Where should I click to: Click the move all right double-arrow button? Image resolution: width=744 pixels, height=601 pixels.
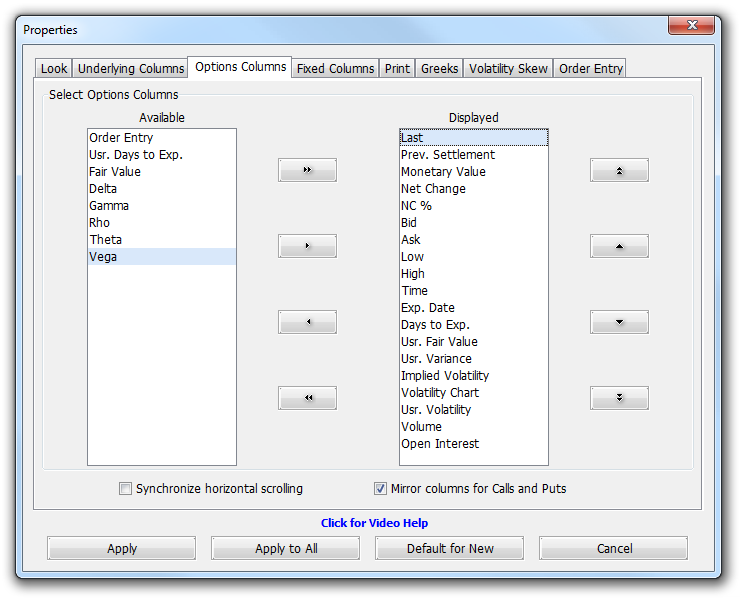pos(307,170)
